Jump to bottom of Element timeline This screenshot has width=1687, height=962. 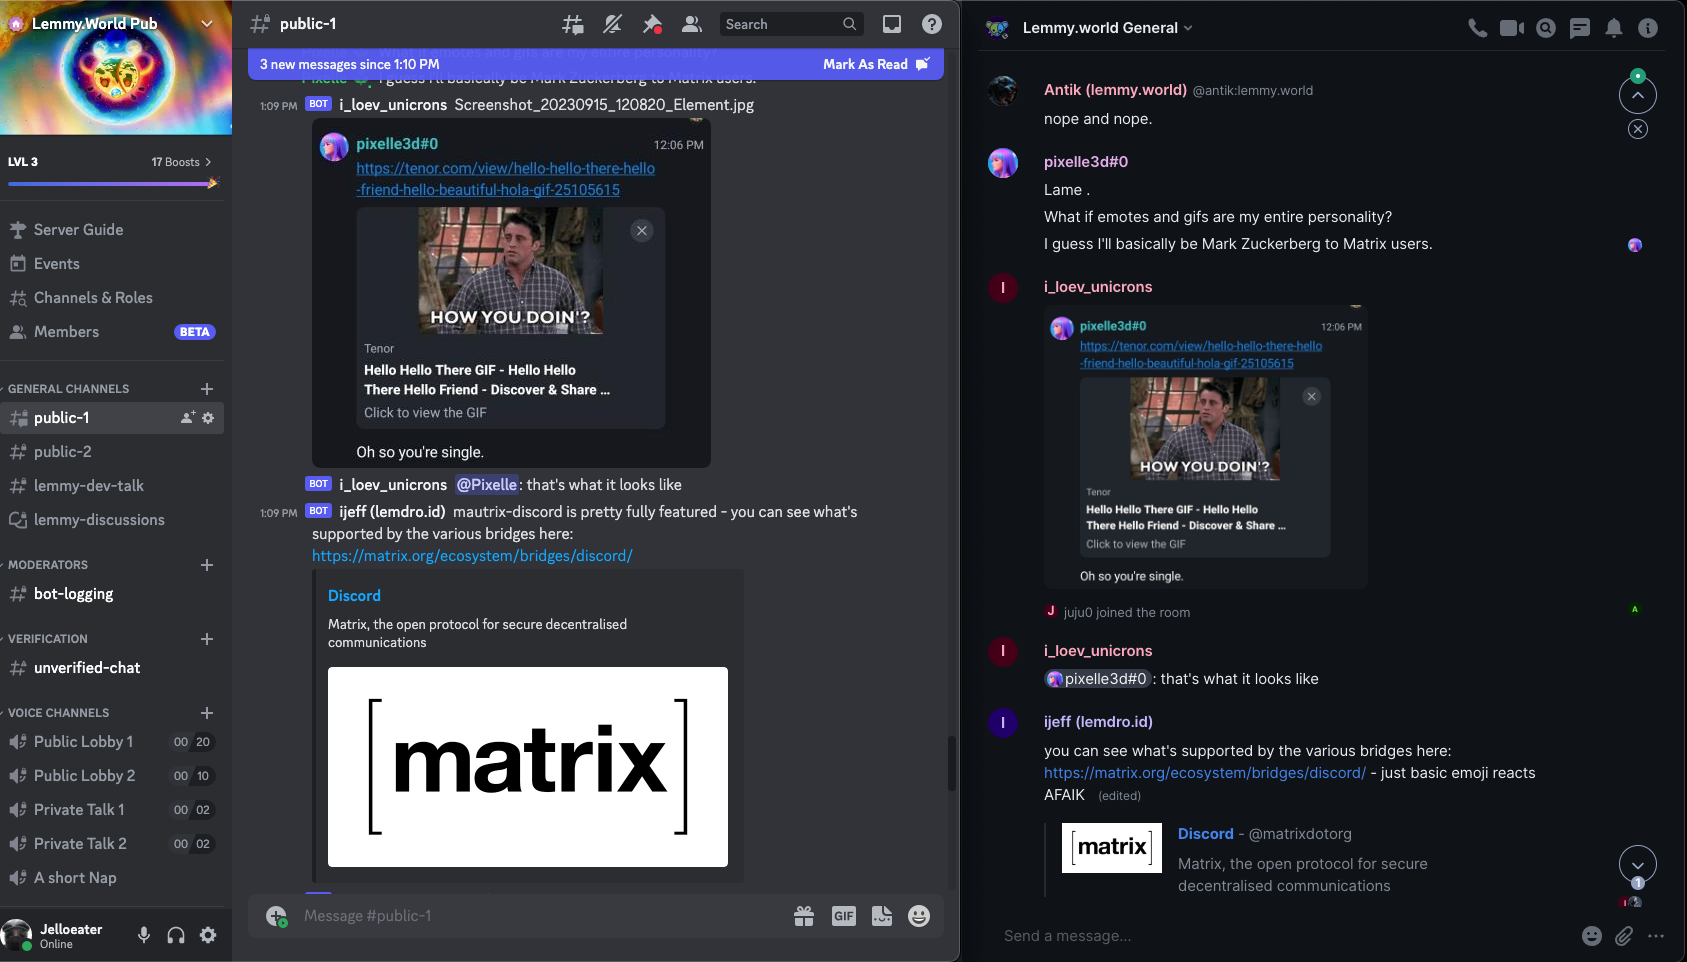pyautogui.click(x=1638, y=864)
